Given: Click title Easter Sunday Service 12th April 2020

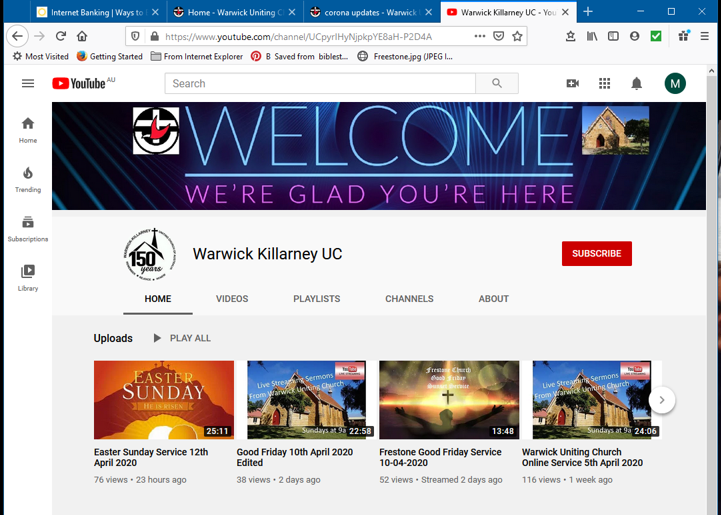Looking at the screenshot, I should [x=151, y=458].
